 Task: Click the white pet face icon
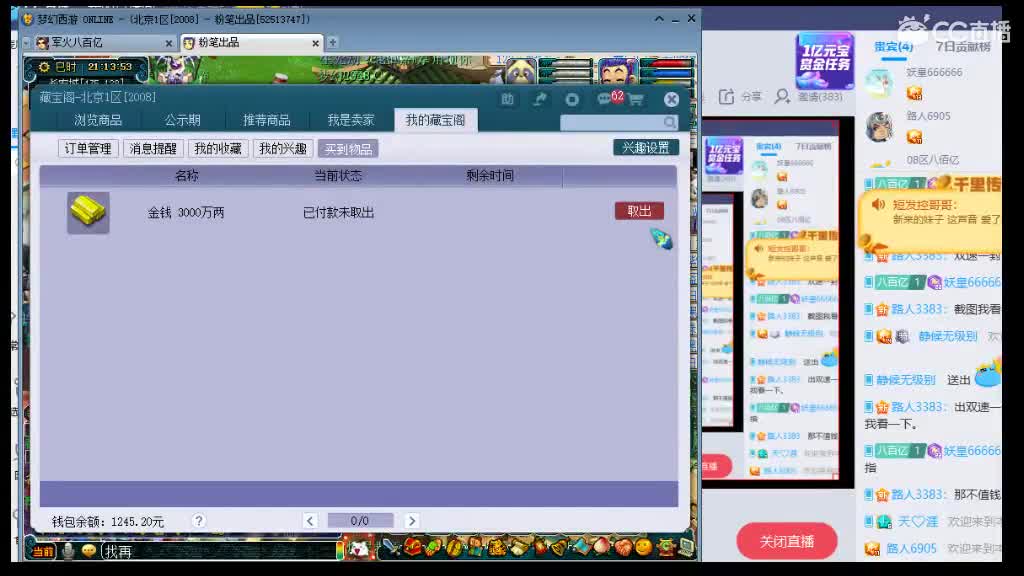click(x=359, y=549)
